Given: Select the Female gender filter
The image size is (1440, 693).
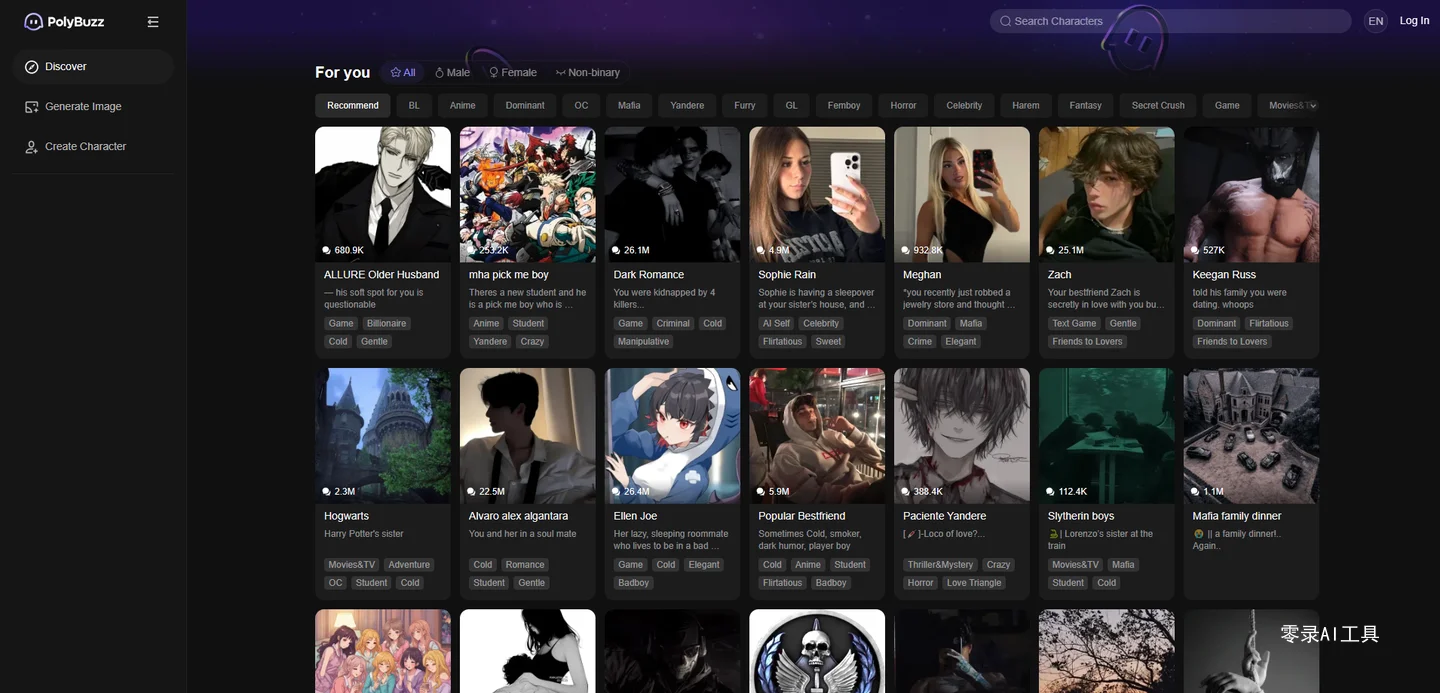Looking at the screenshot, I should (x=512, y=73).
